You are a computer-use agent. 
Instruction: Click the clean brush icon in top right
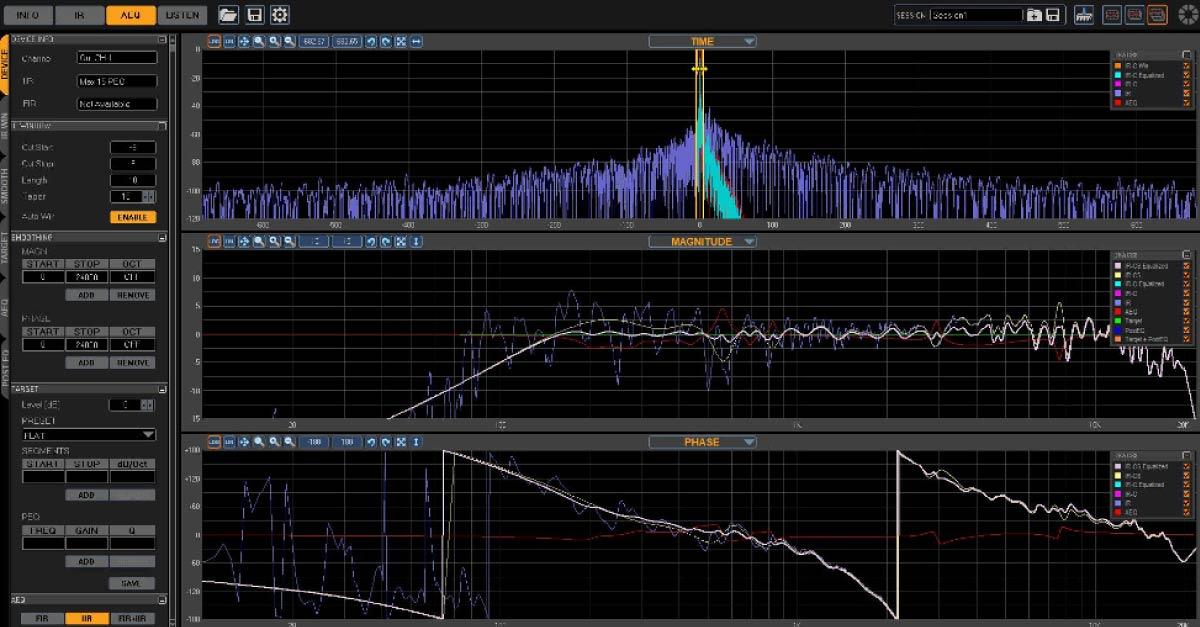pos(1084,15)
